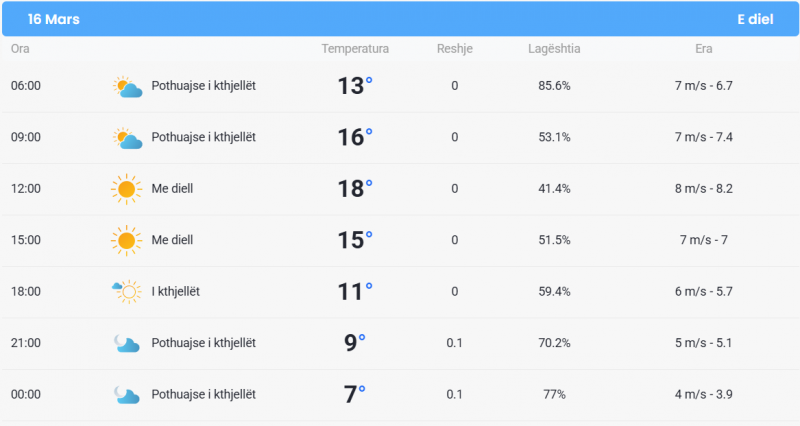Click the 16 Mars date header

pos(54,19)
